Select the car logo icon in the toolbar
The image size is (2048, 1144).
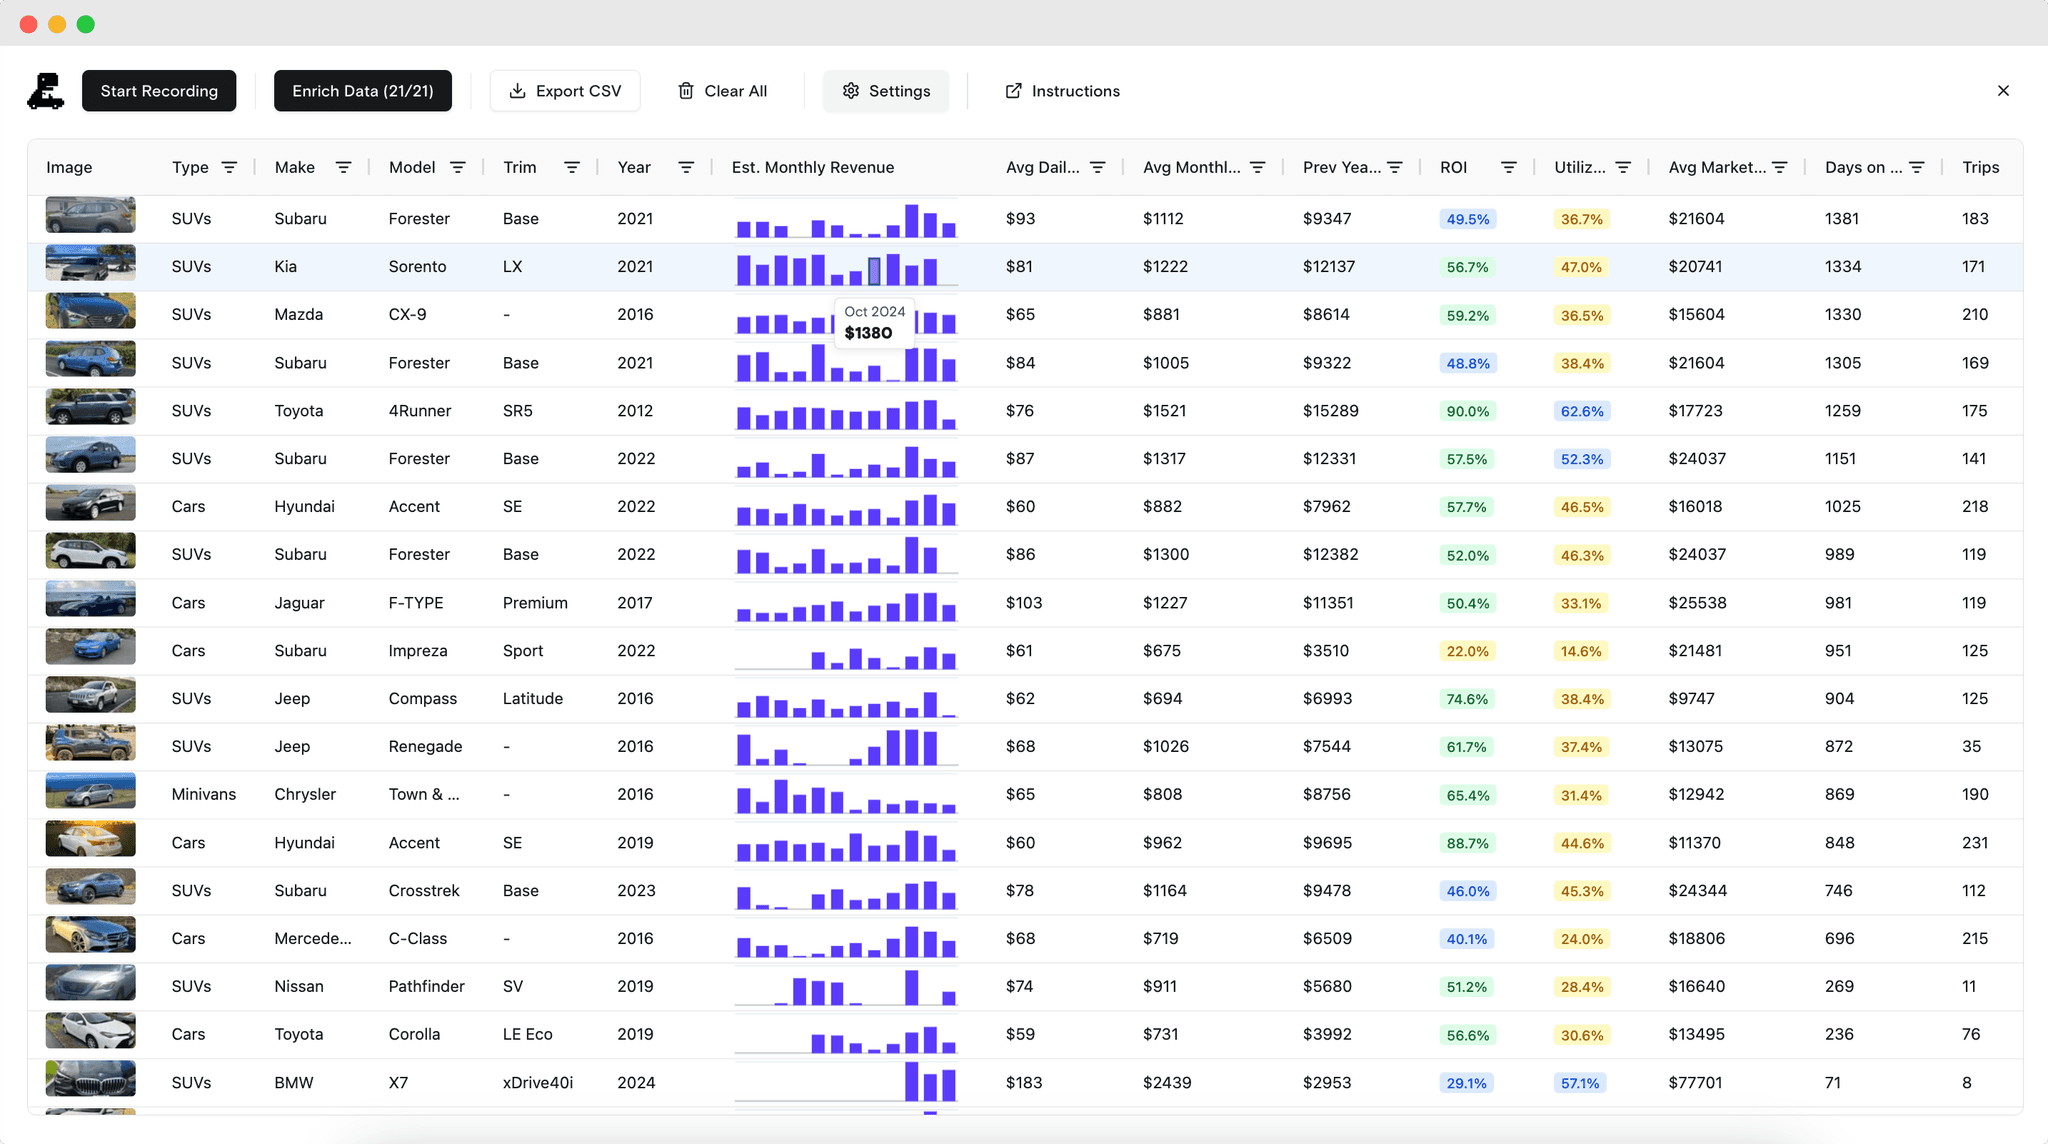pyautogui.click(x=44, y=90)
